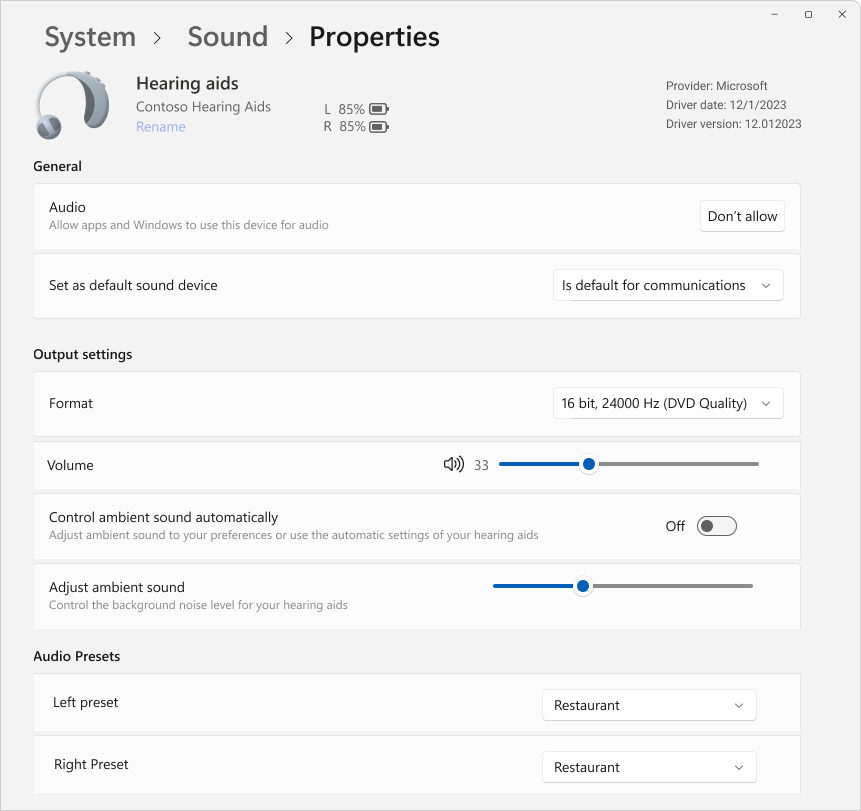Open the Right Preset Restaurant dropdown

coord(649,767)
